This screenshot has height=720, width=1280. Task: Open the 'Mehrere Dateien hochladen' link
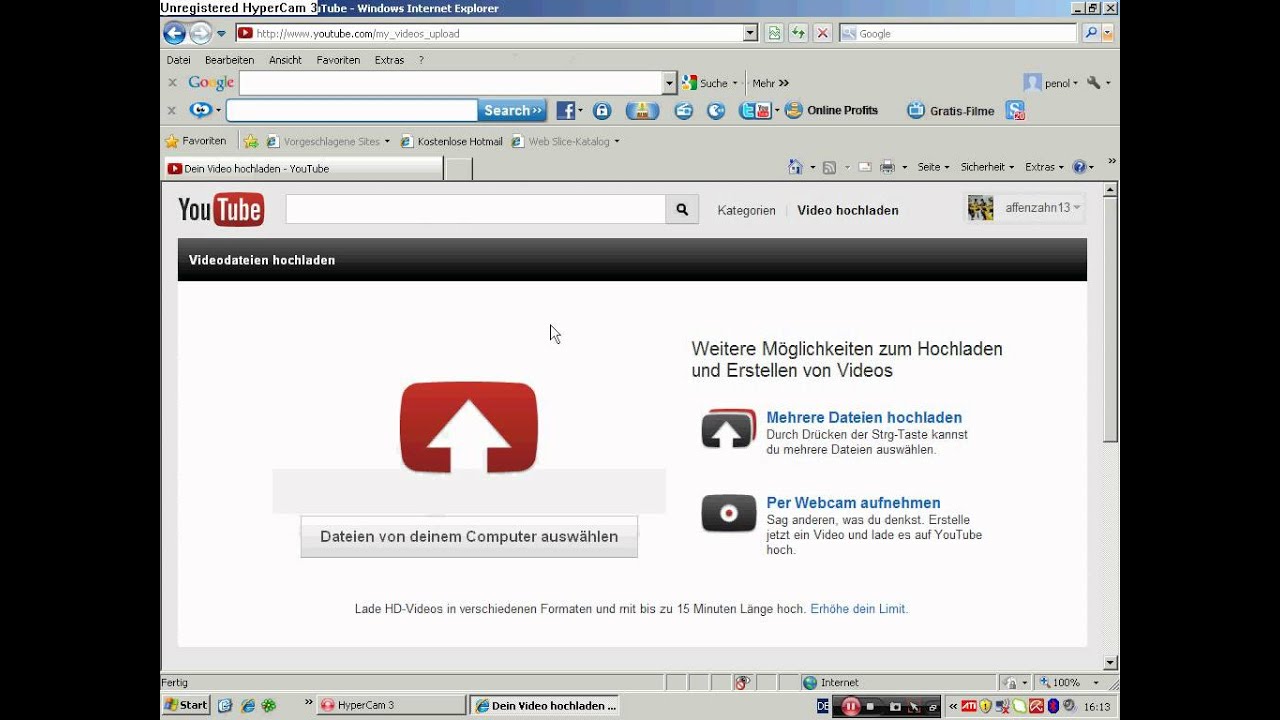pyautogui.click(x=864, y=417)
